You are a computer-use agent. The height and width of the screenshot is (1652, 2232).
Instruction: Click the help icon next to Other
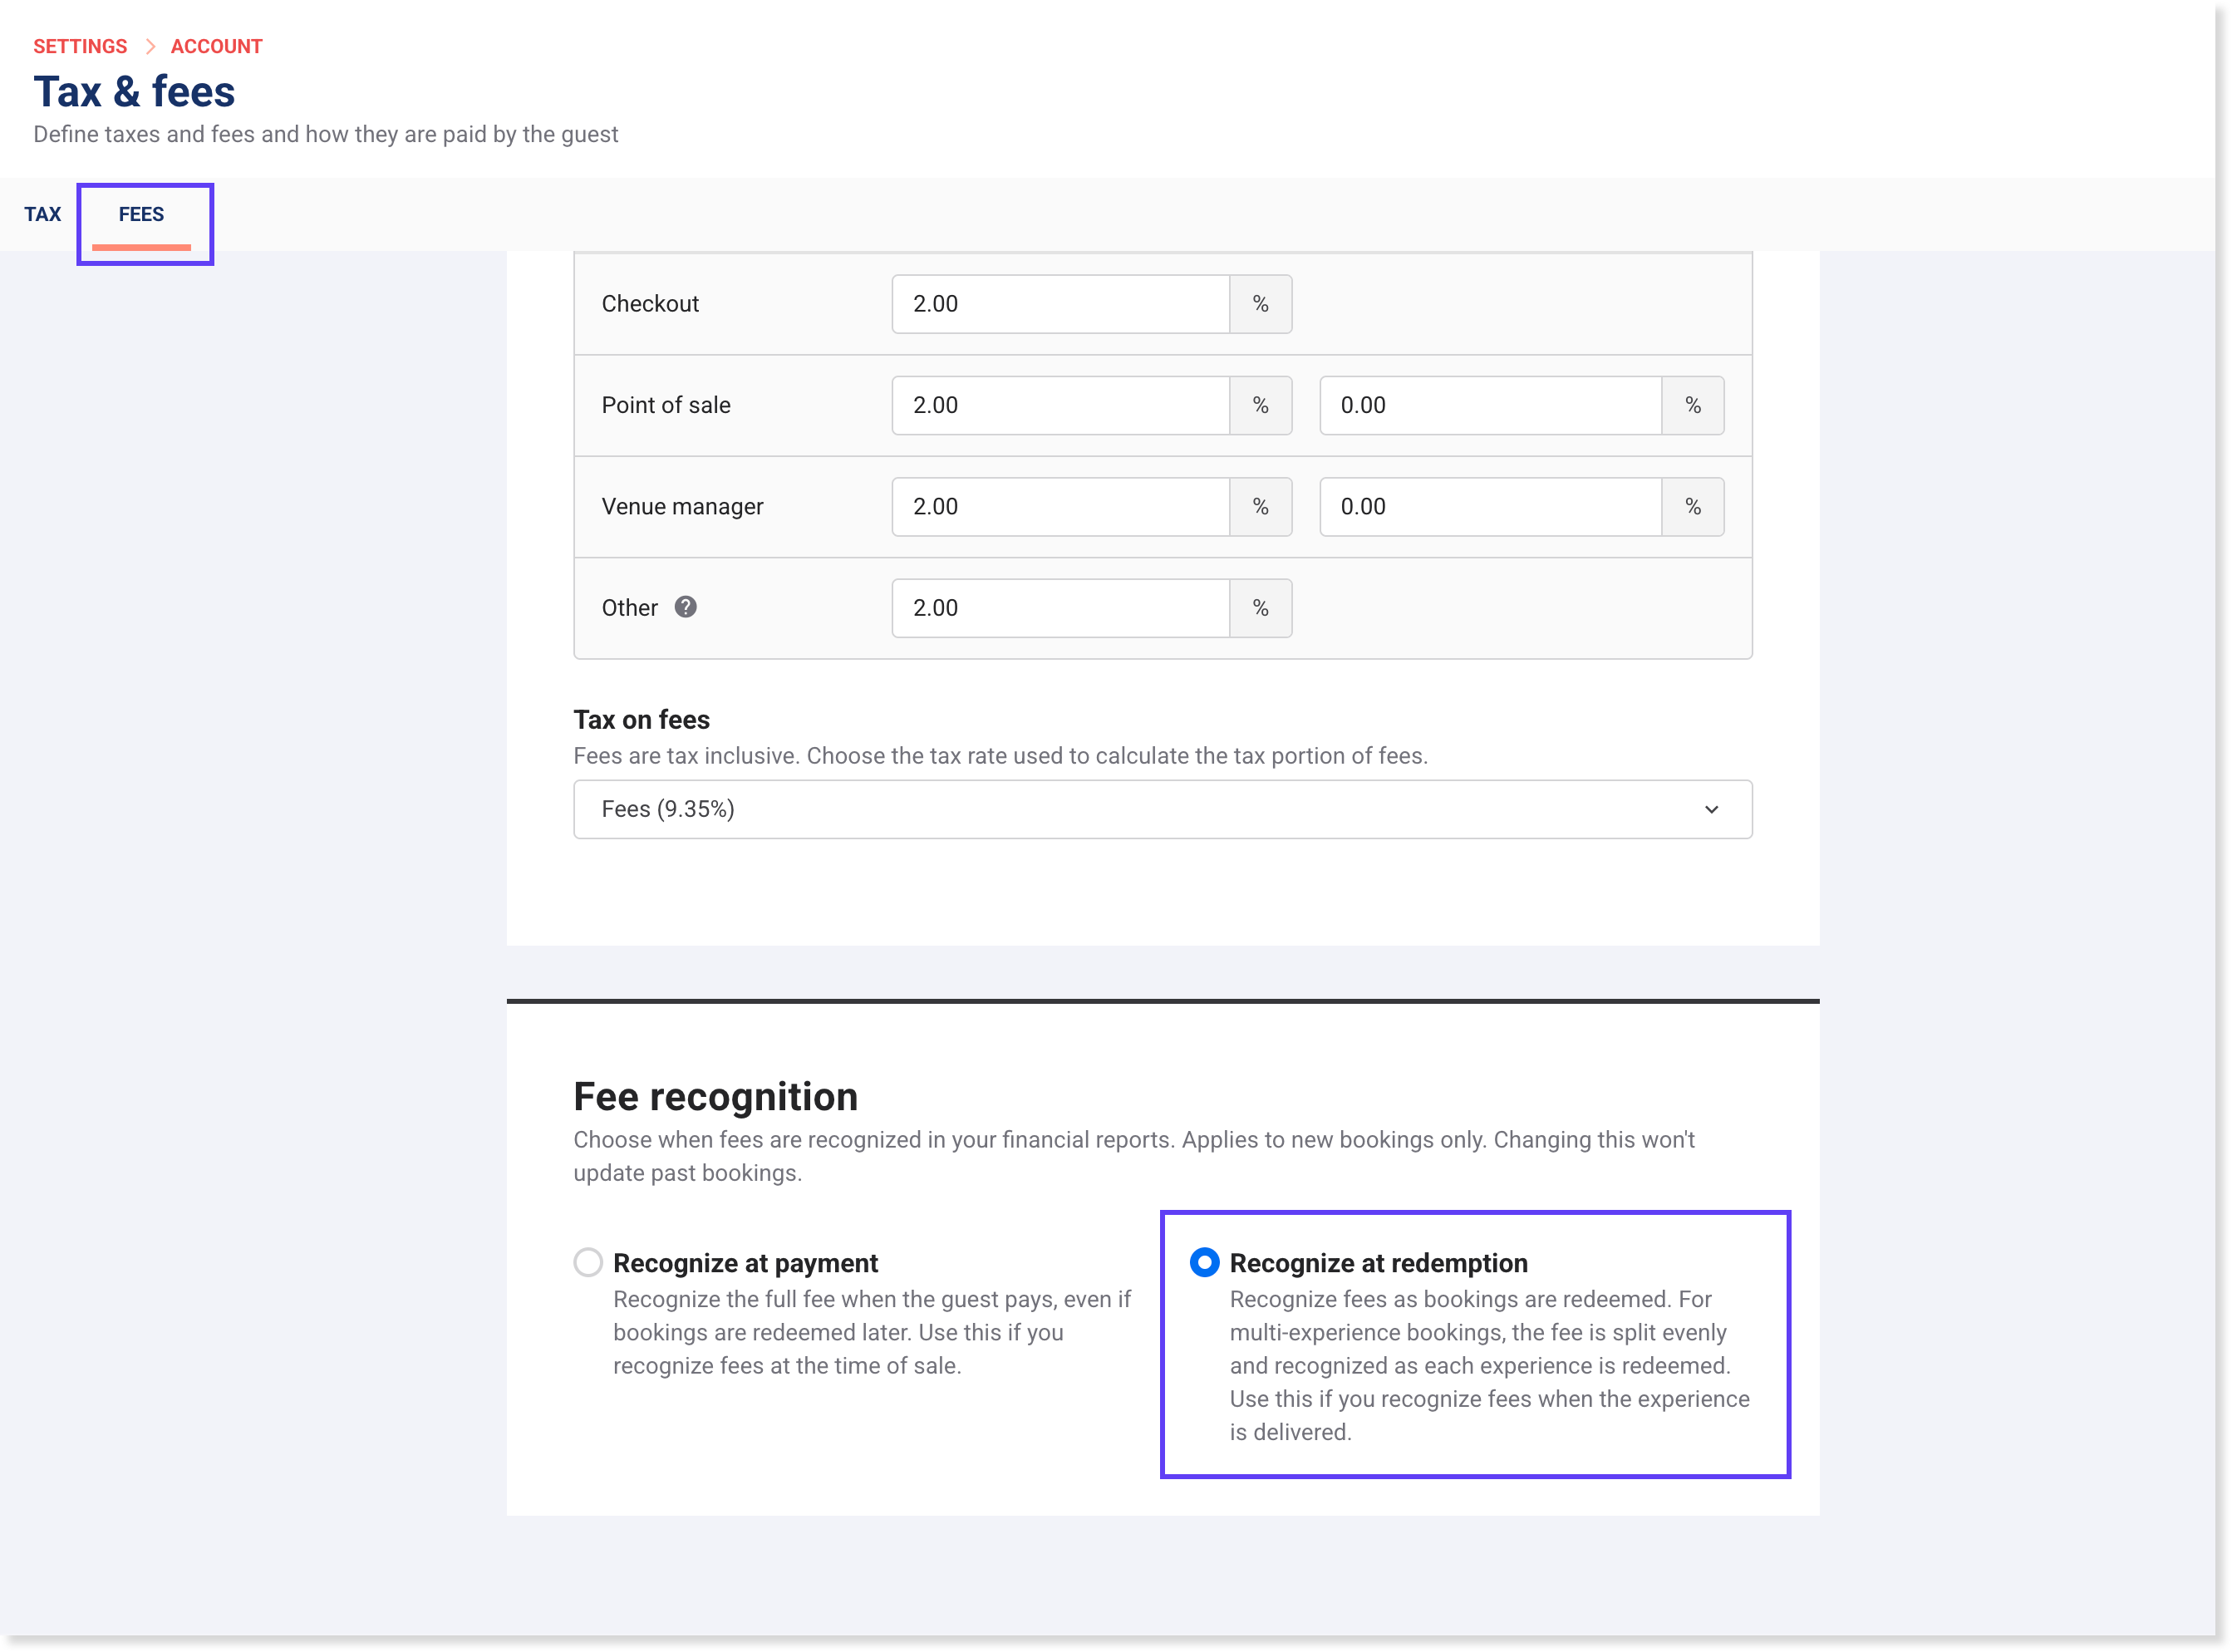pos(685,607)
